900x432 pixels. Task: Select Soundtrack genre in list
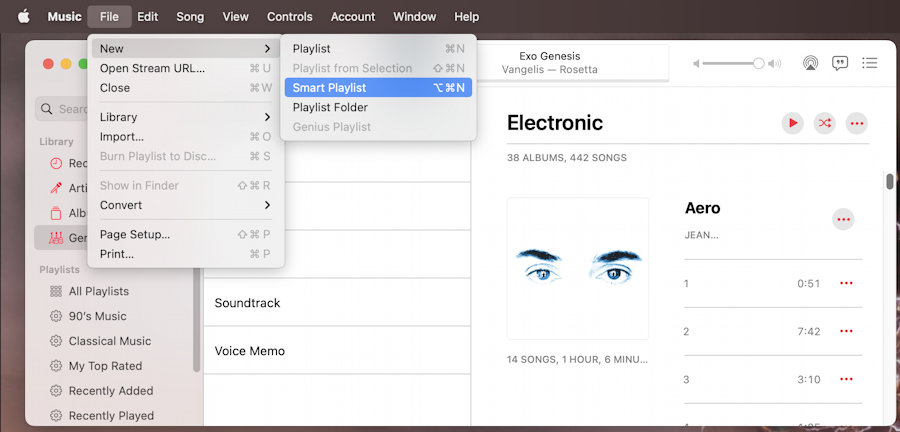(337, 302)
